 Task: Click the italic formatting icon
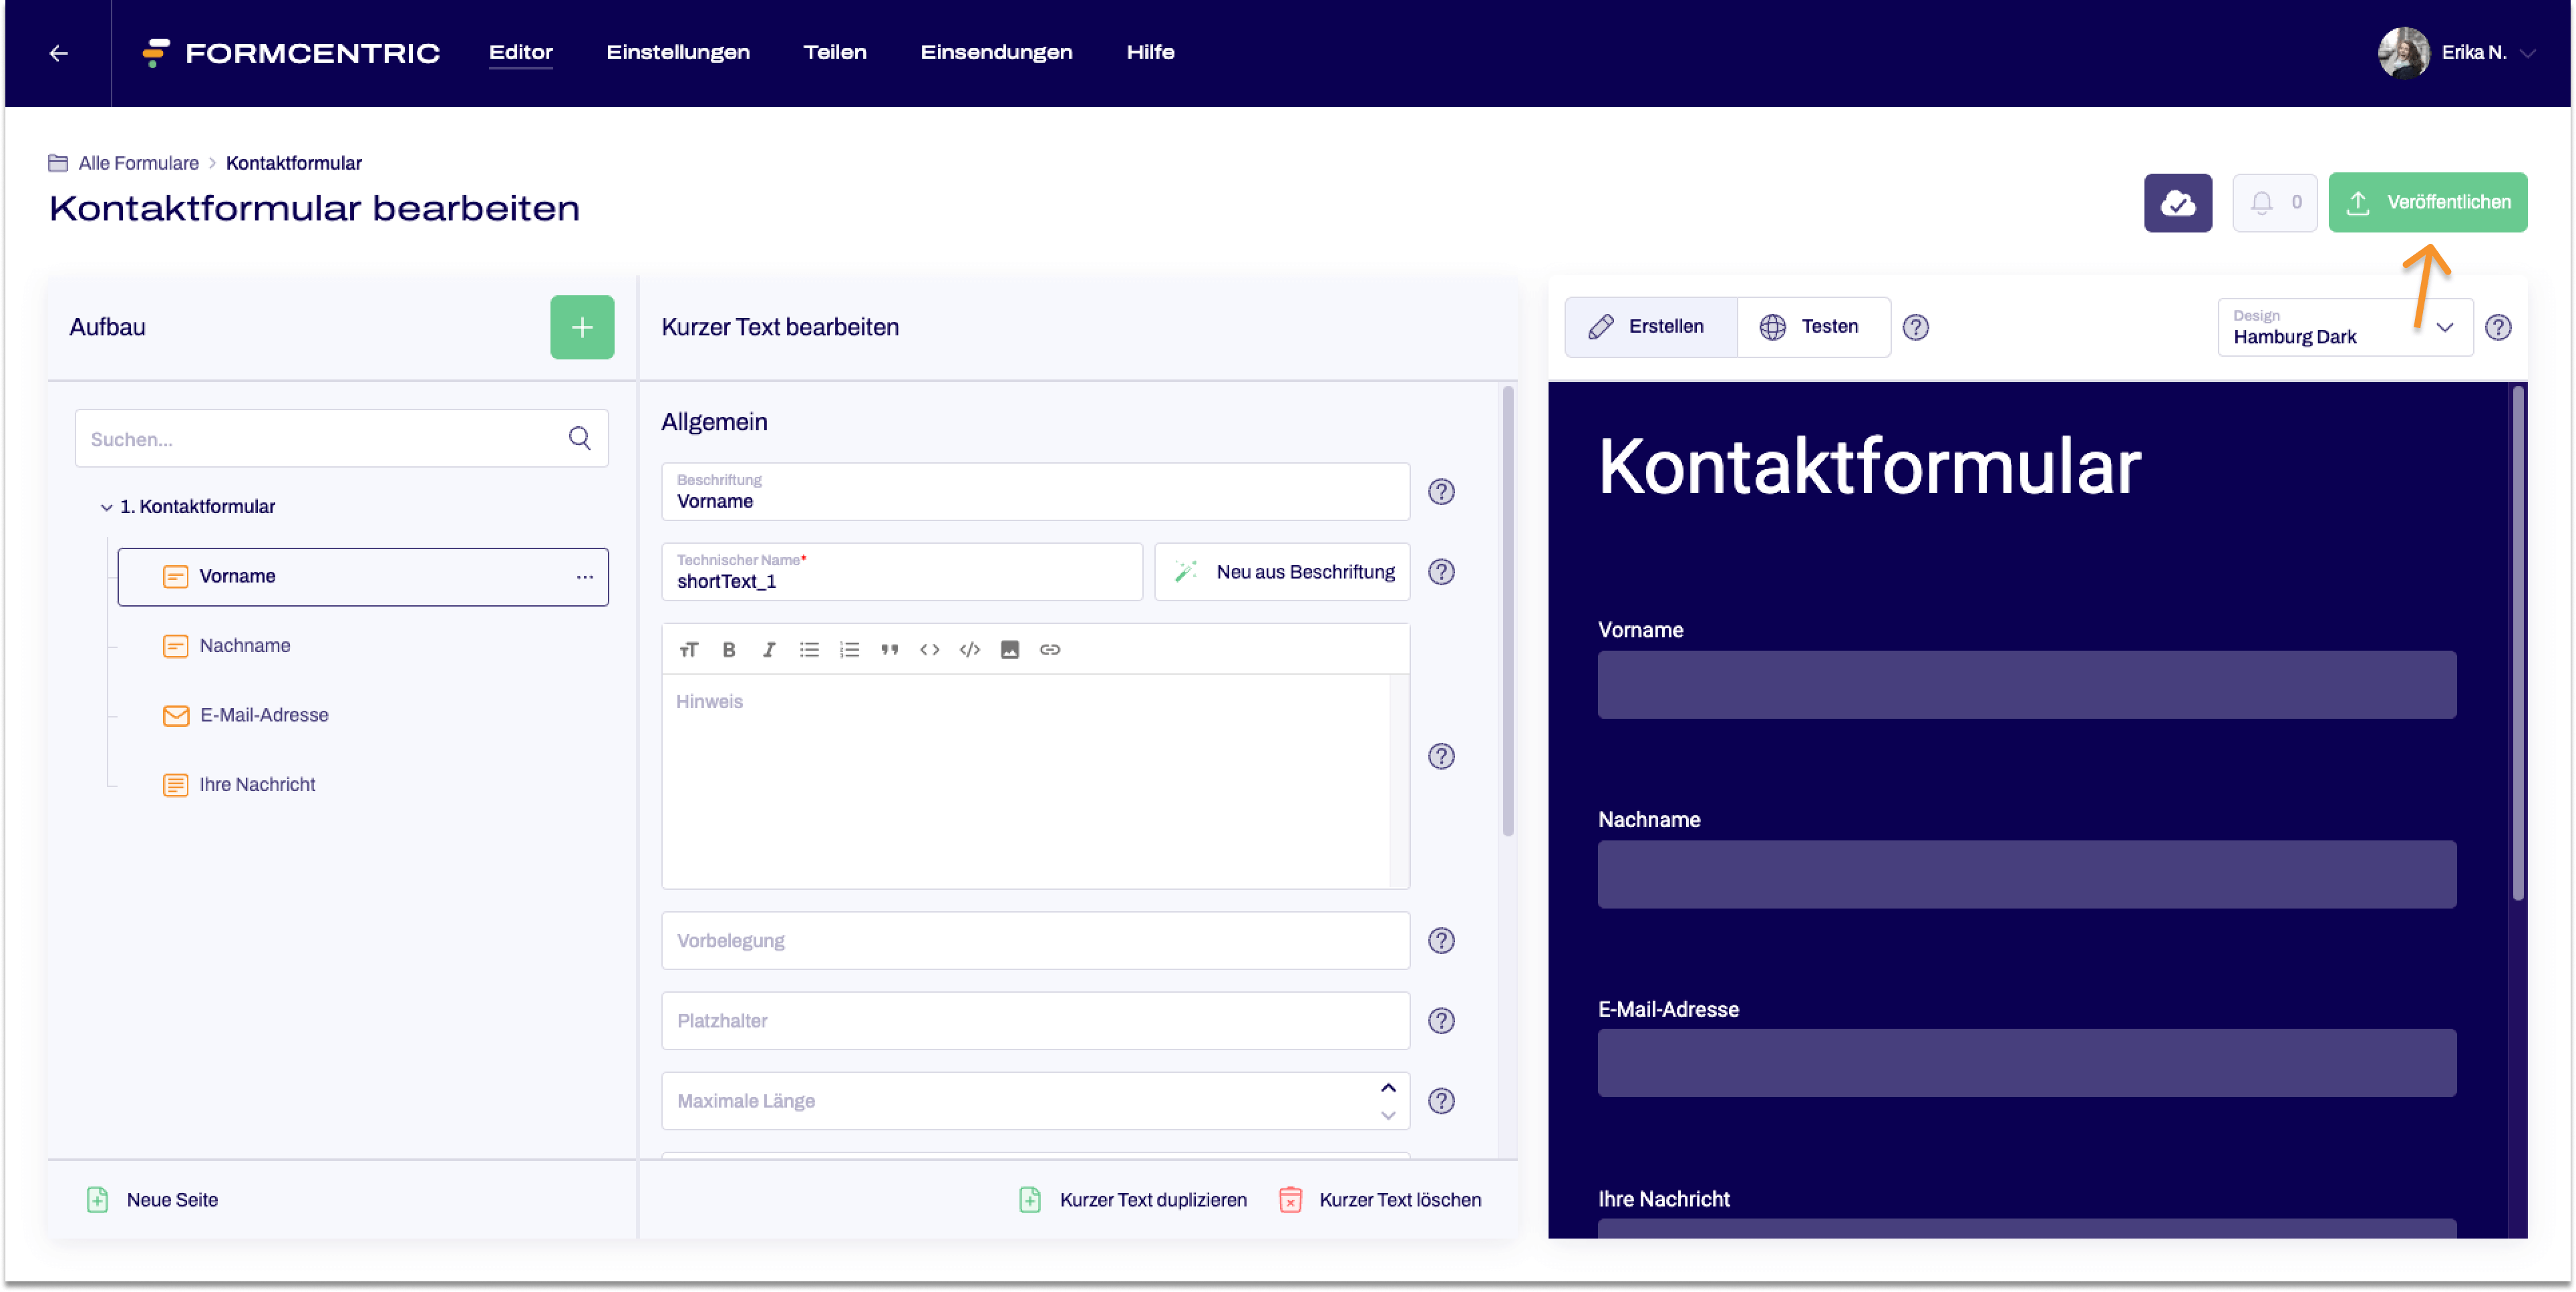tap(768, 649)
